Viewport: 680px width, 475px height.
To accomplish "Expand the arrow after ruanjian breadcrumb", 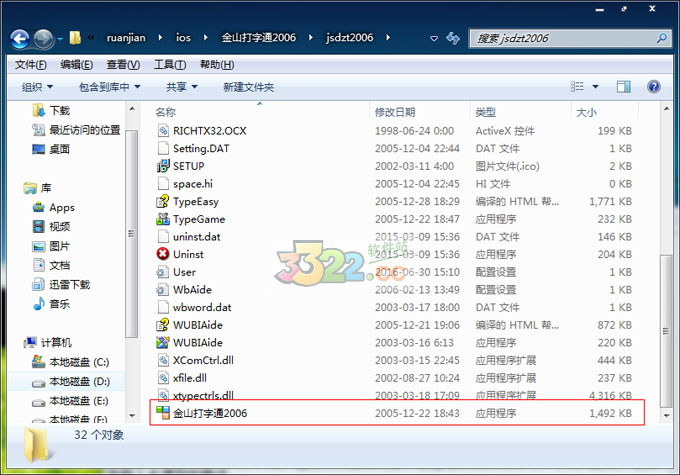I will (x=160, y=38).
